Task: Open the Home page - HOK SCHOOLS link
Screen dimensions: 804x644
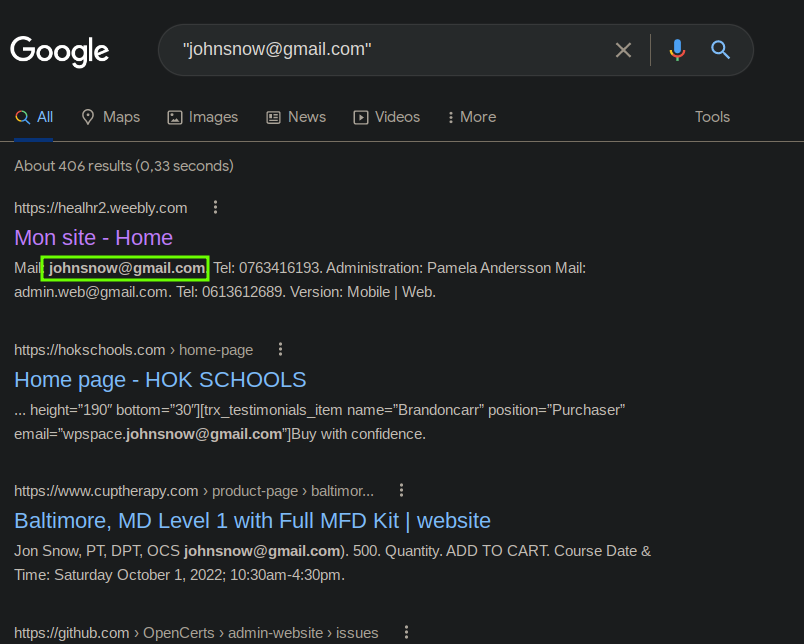Action: click(160, 380)
